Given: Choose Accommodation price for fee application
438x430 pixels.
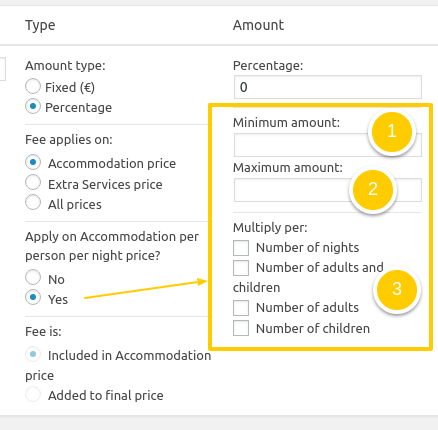Looking at the screenshot, I should [33, 162].
